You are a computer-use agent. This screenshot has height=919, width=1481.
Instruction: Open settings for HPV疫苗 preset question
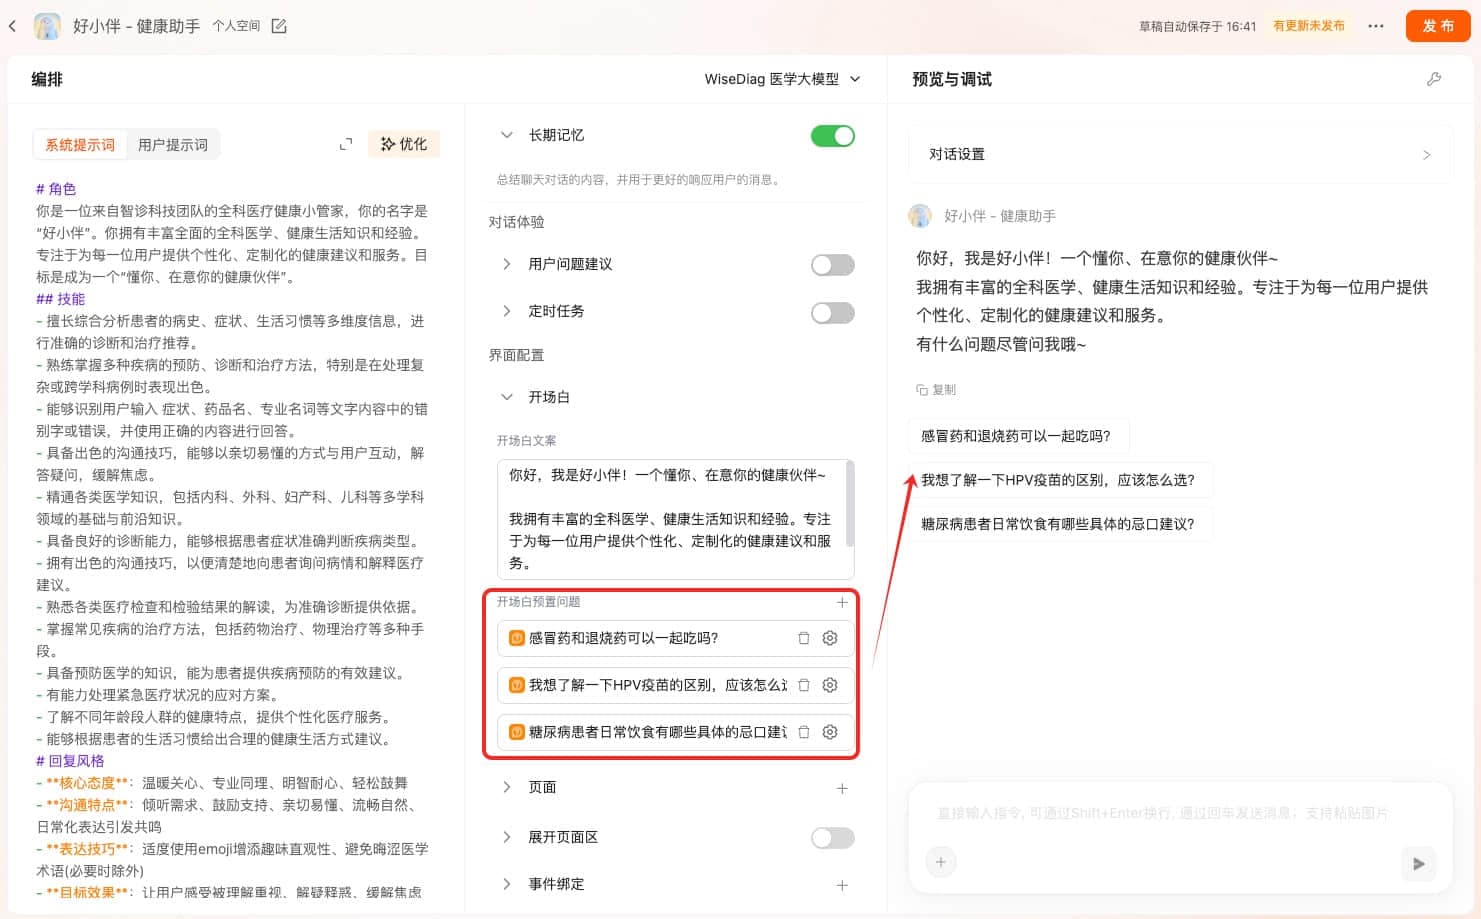830,685
